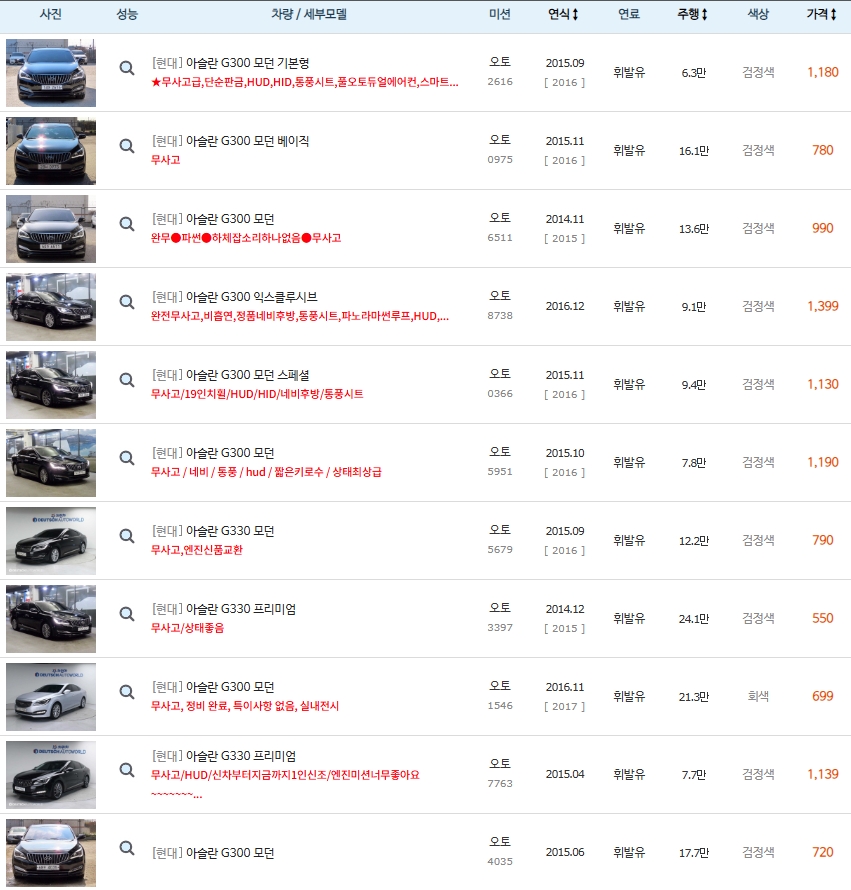Open inspection magnifier for 아슬란 G300 익스클루시브
This screenshot has height=890, width=851.
[x=127, y=302]
